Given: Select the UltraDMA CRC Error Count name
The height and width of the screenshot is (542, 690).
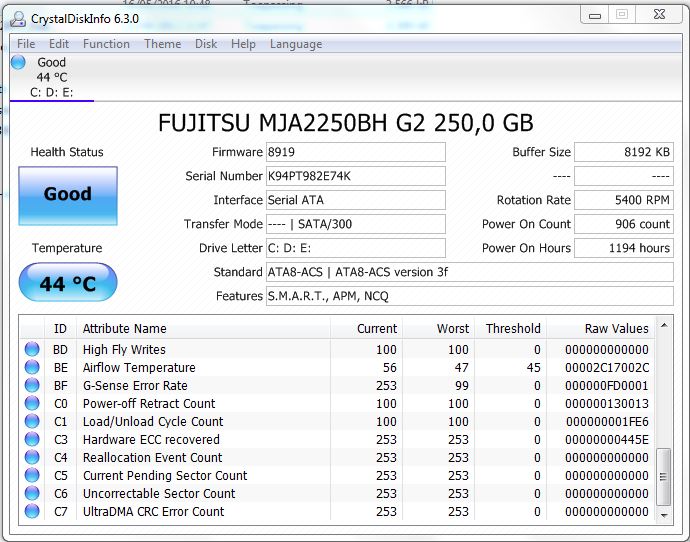Looking at the screenshot, I should [153, 512].
